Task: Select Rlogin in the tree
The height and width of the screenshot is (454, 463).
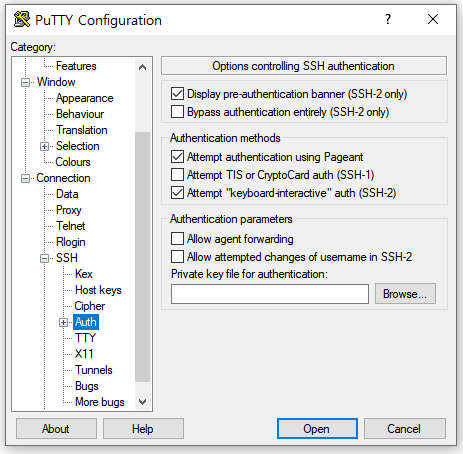Action: point(71,242)
